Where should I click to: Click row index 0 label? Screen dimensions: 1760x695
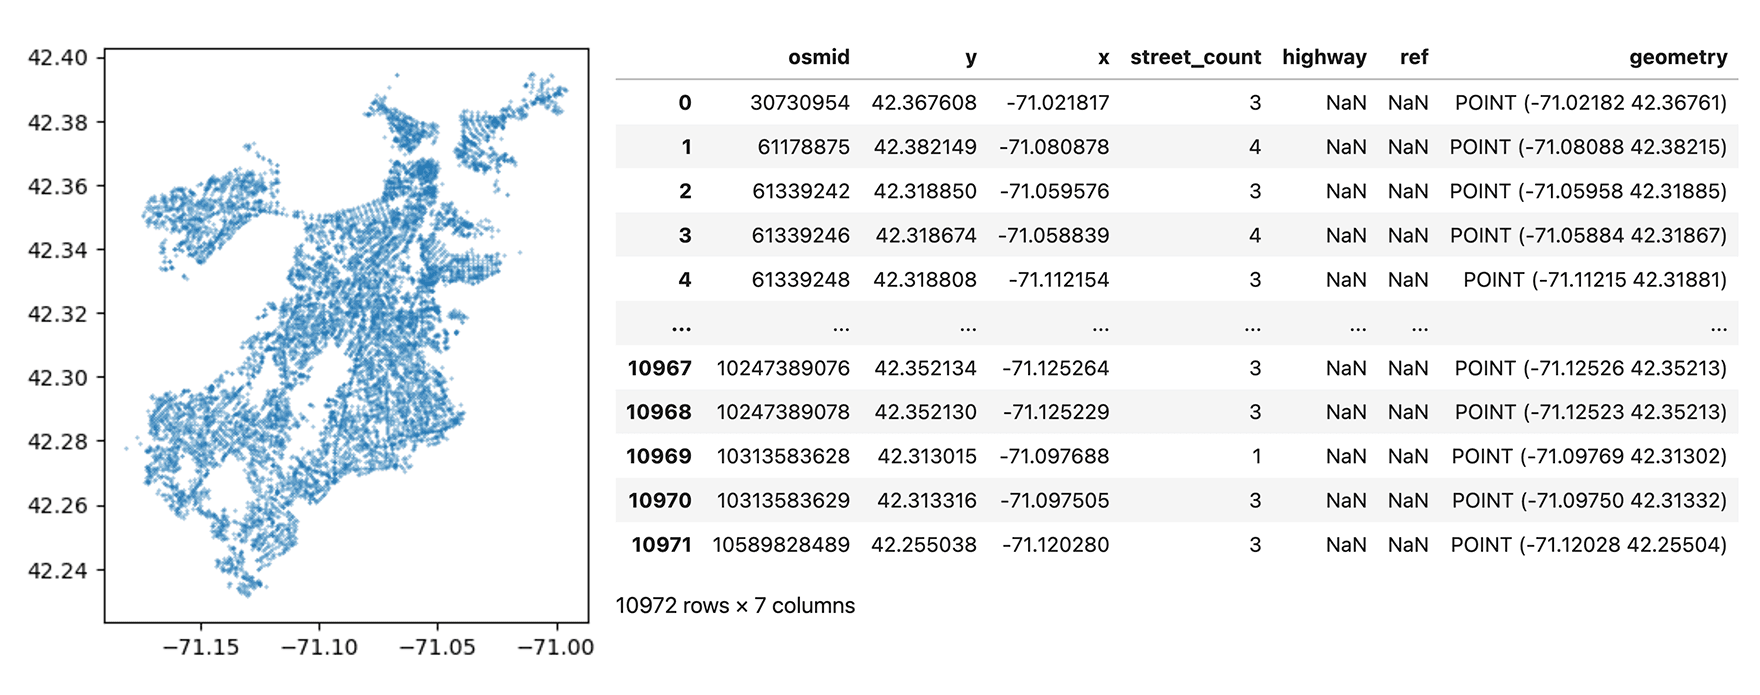coord(684,103)
